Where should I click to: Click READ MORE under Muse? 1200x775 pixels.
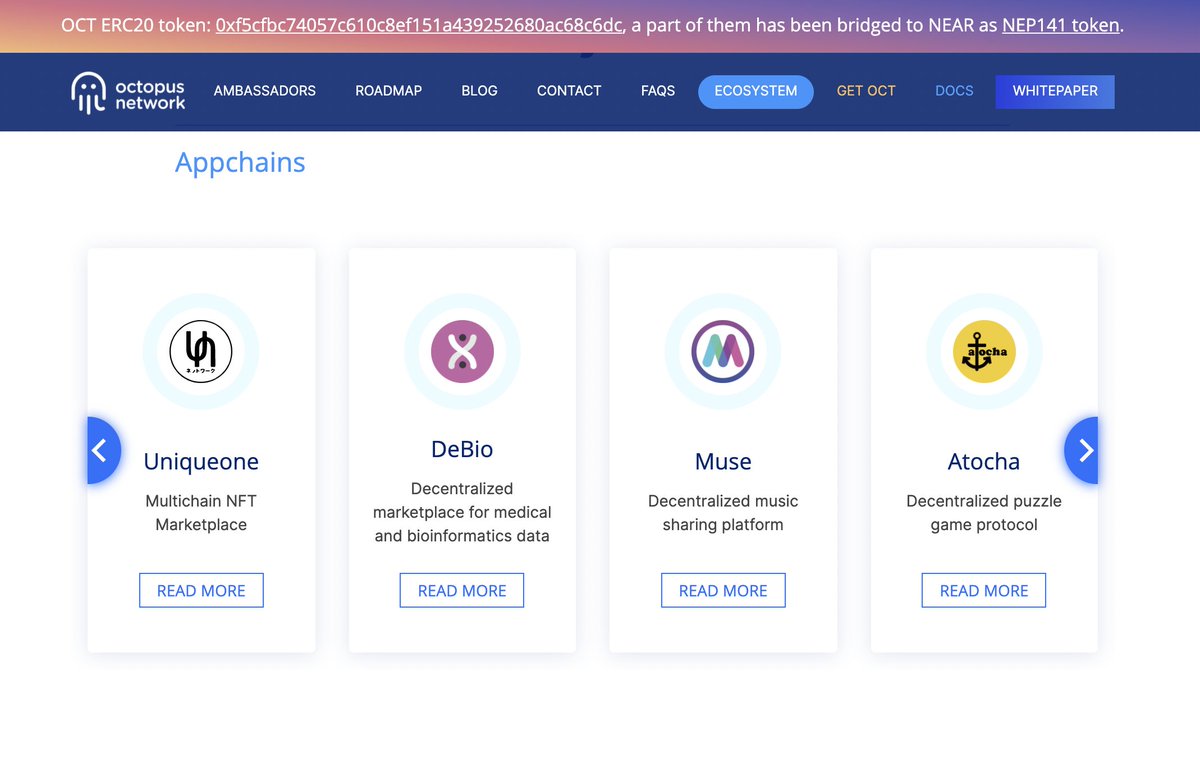click(x=723, y=590)
